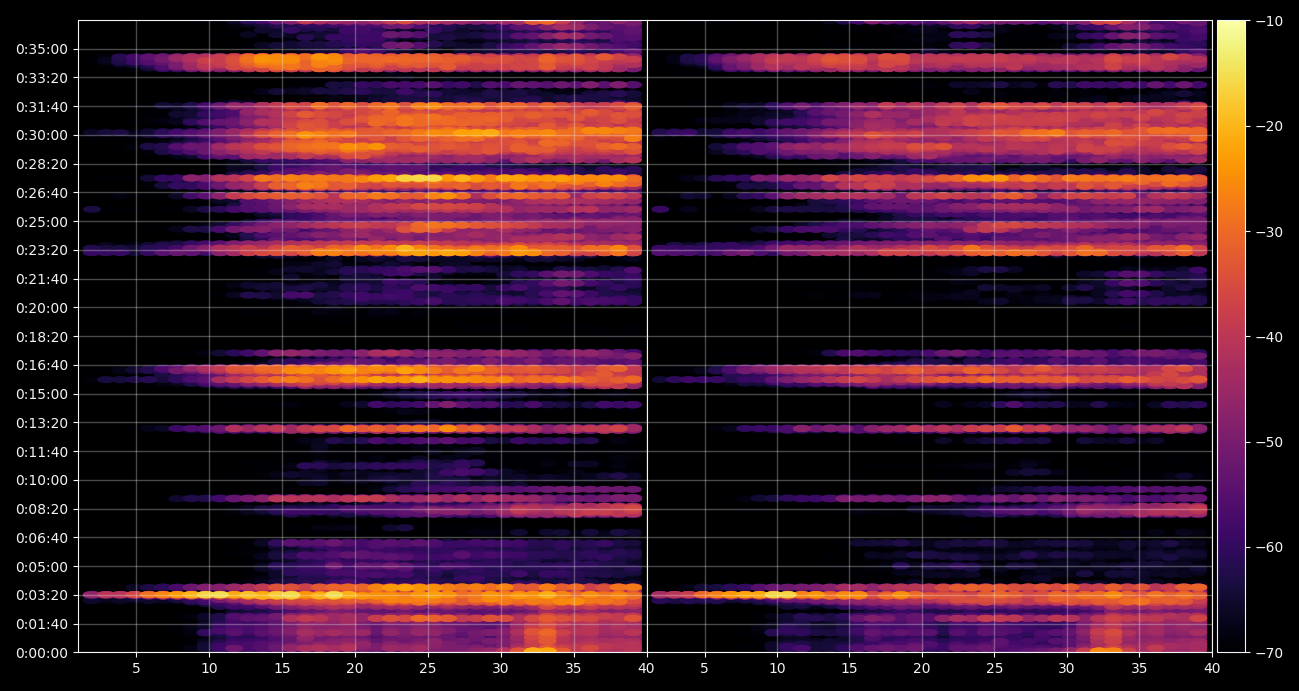Click the 0:23:20 time axis label
Viewport: 1299px width, 691px height.
[x=41, y=250]
